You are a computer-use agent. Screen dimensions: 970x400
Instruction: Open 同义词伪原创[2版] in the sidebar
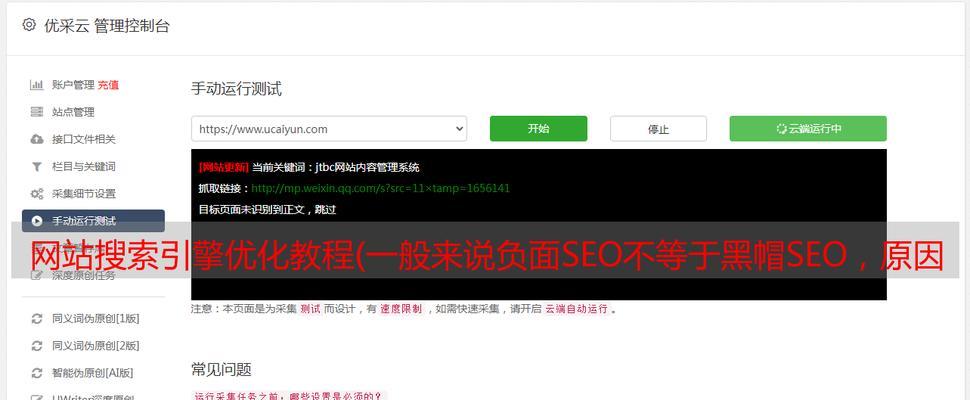(x=96, y=346)
